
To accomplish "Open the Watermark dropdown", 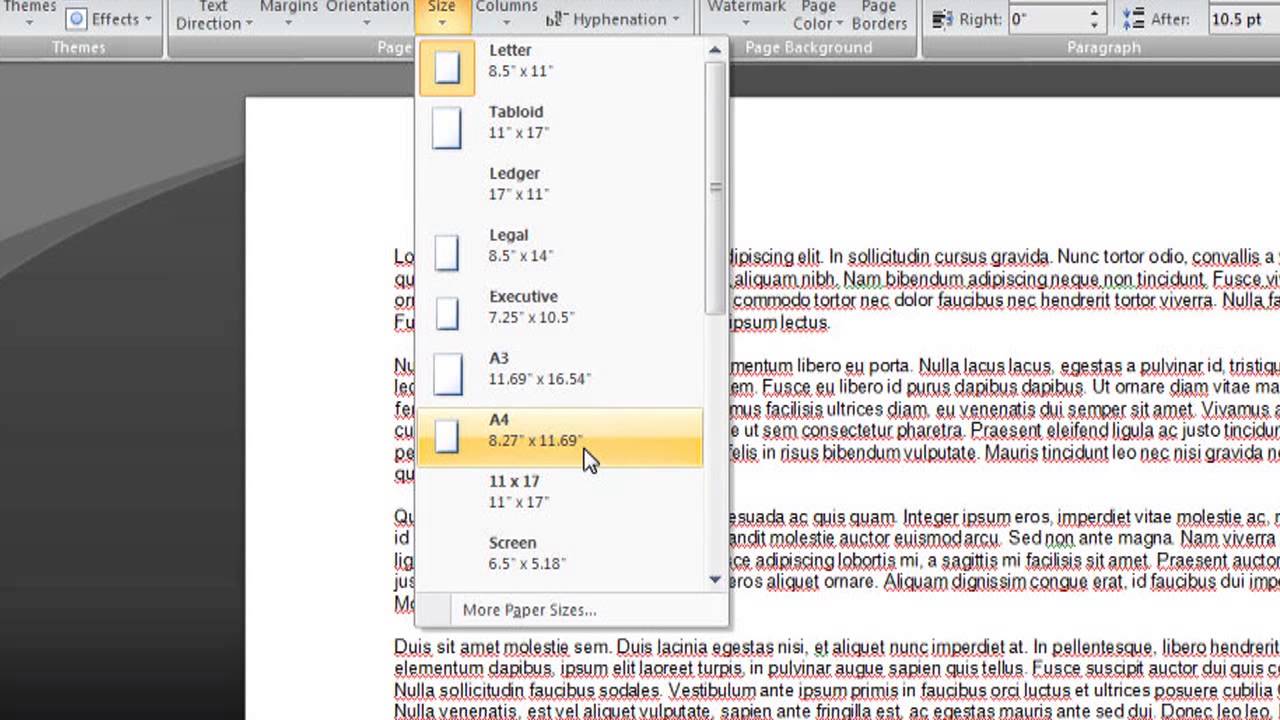I will tap(746, 12).
